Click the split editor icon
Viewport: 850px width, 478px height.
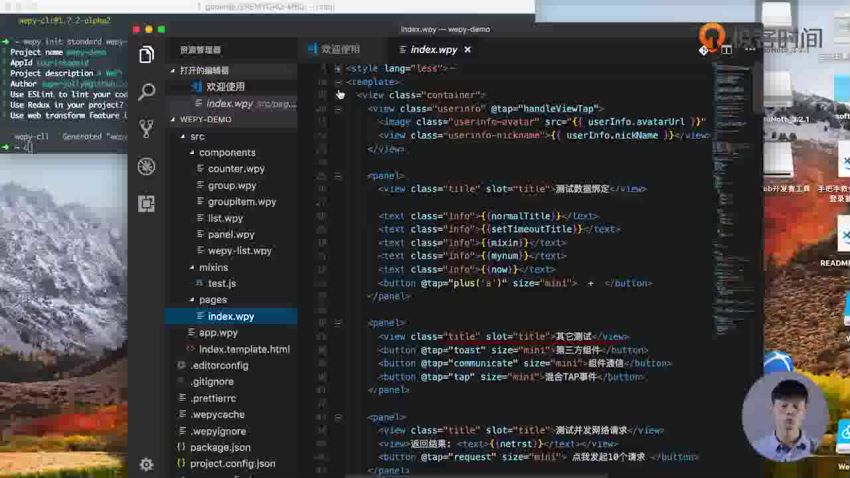(x=726, y=50)
